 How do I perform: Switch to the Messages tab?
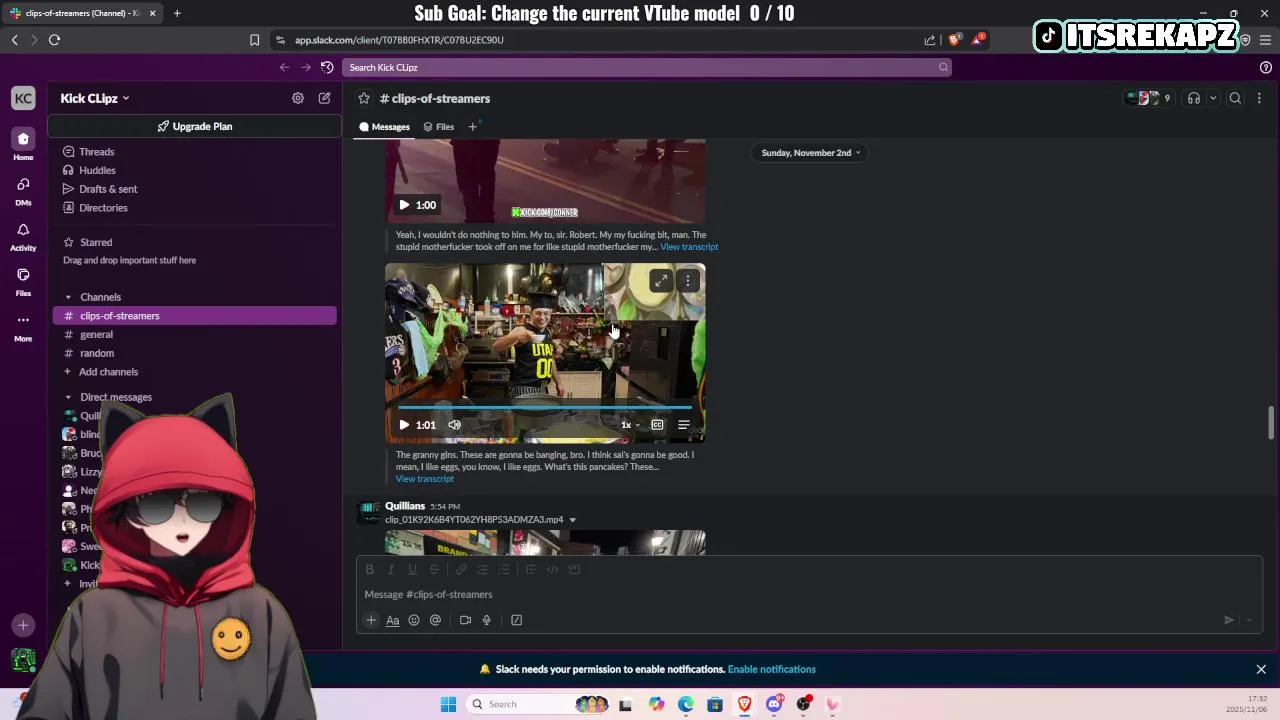pos(384,127)
